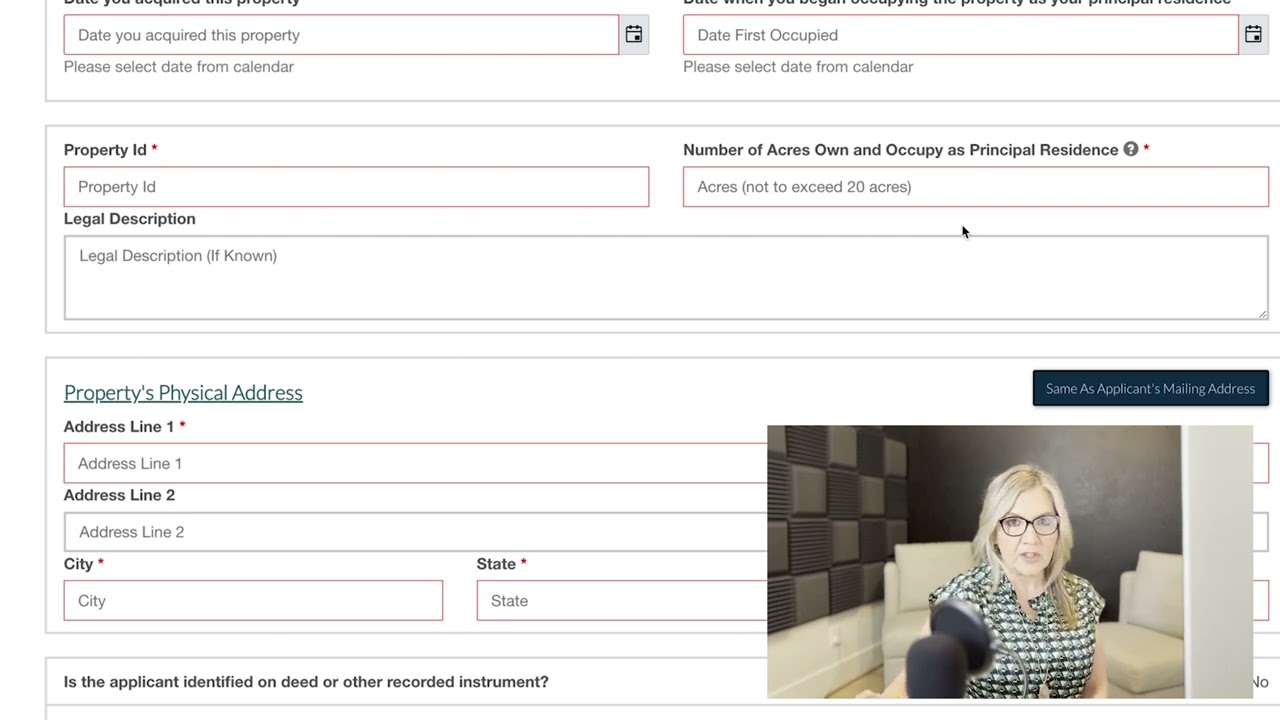The height and width of the screenshot is (720, 1280).
Task: Open the Property's Physical Address heading link
Action: pyautogui.click(x=183, y=392)
